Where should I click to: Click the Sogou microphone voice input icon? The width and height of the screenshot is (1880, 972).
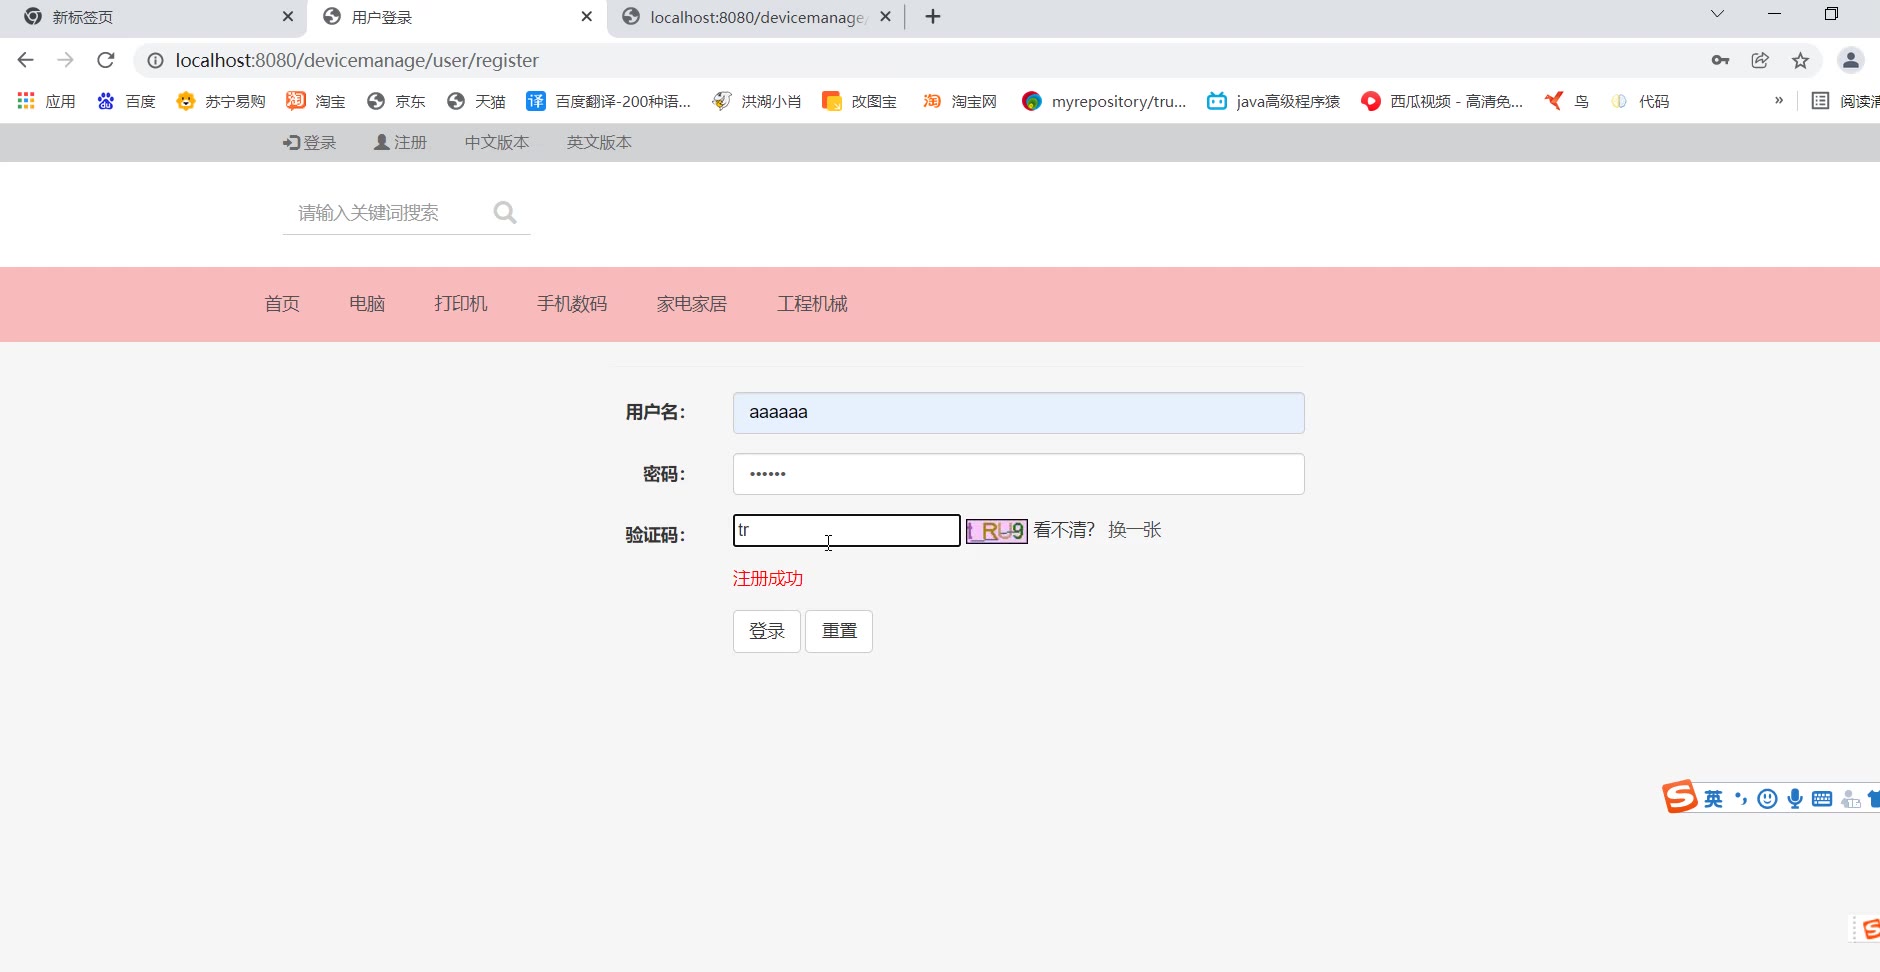(1795, 798)
